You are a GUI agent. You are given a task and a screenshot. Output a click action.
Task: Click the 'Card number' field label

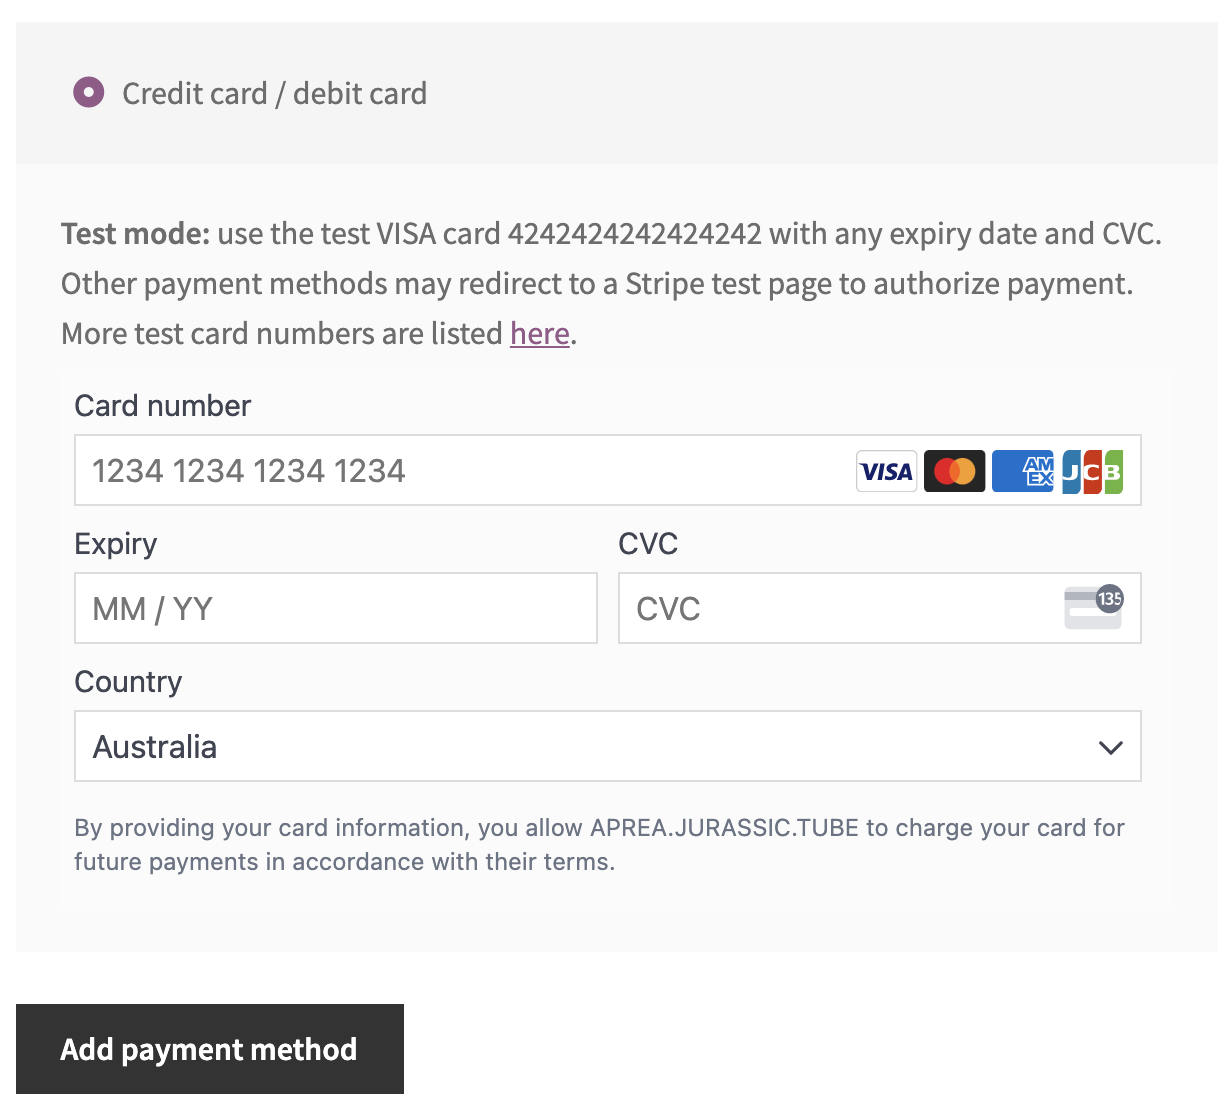163,406
